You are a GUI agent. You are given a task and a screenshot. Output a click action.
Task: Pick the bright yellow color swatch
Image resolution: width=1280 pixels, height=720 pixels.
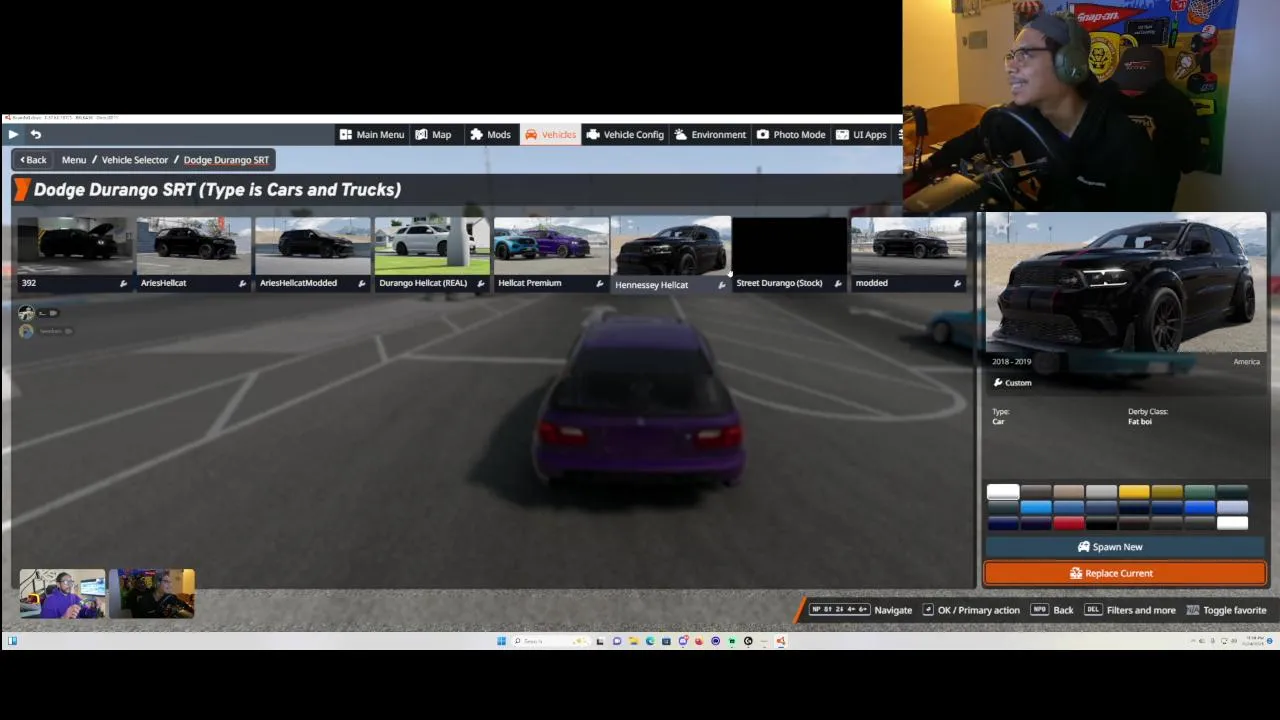click(x=1134, y=491)
